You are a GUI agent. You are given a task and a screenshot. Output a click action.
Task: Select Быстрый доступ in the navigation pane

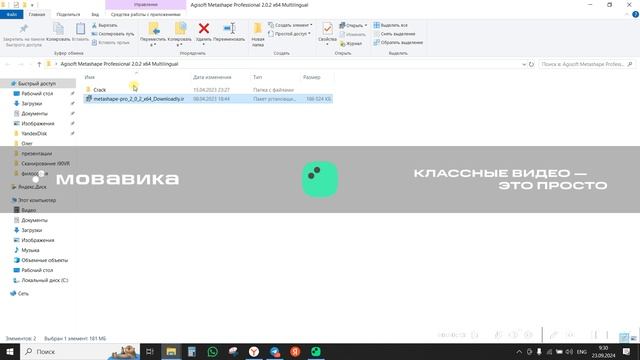point(37,83)
